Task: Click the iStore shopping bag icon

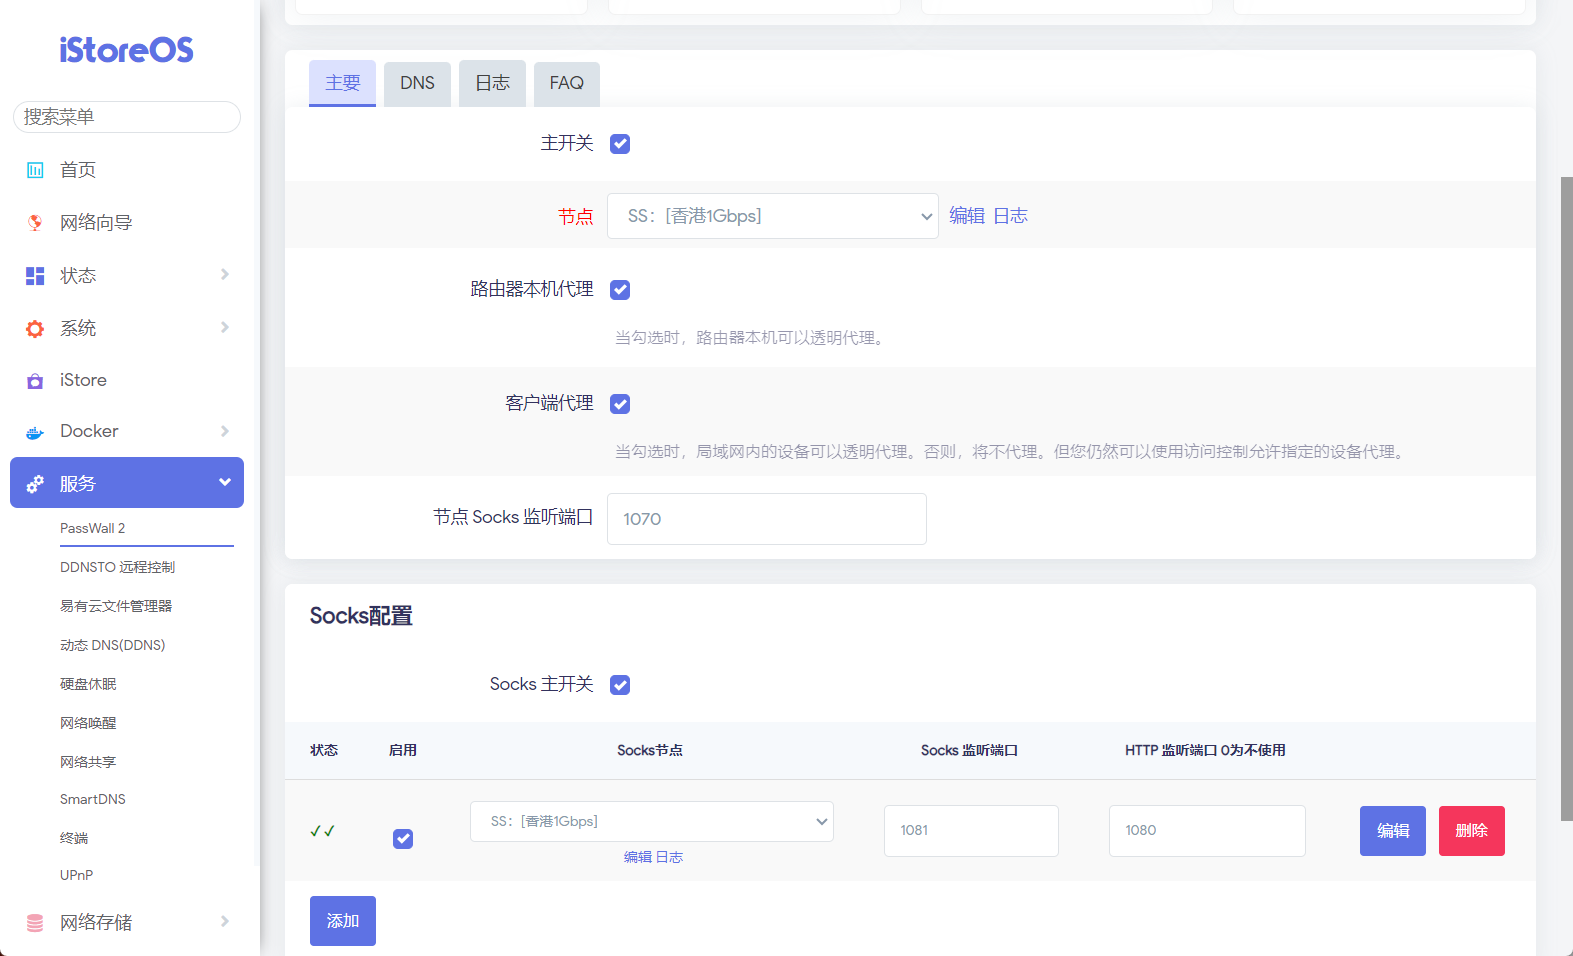Action: (x=35, y=381)
